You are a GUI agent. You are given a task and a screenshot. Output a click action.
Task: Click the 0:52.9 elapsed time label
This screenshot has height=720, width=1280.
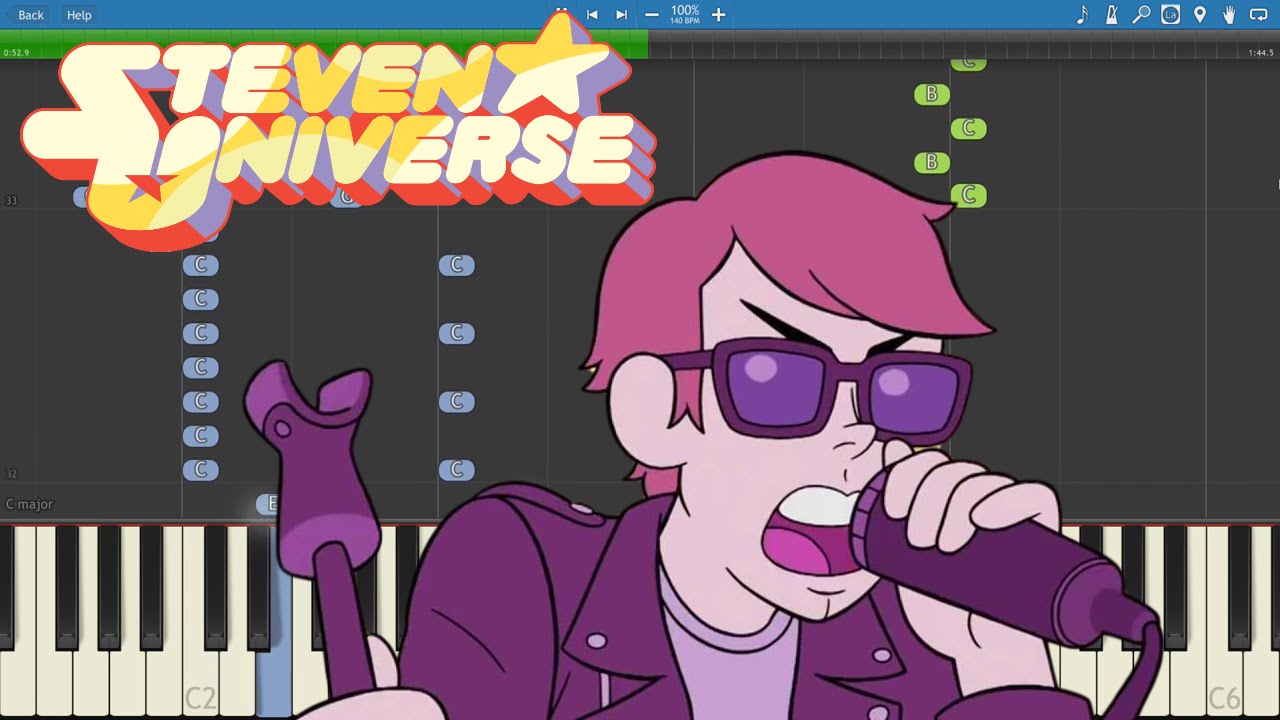[17, 53]
